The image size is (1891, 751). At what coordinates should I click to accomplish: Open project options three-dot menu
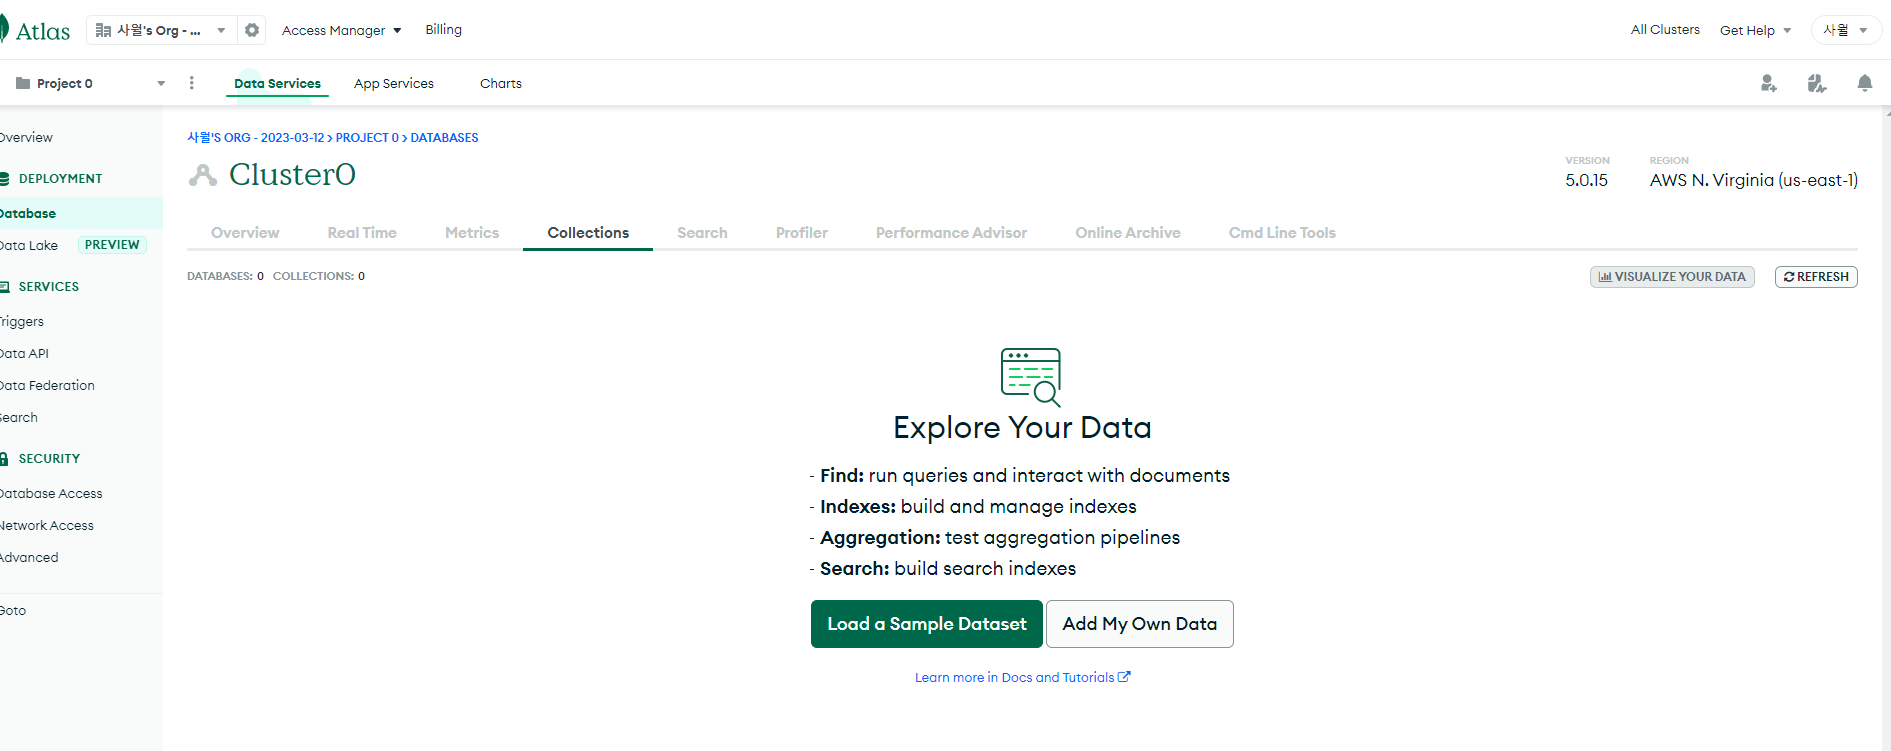(x=192, y=83)
